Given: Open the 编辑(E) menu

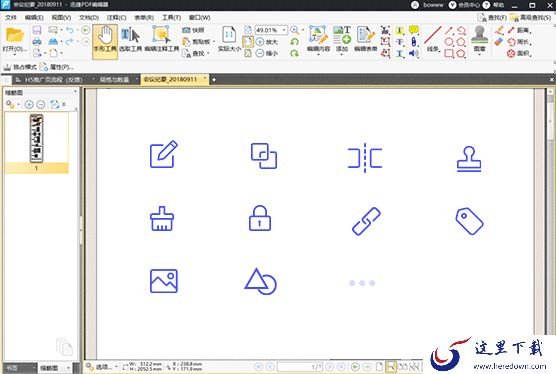Looking at the screenshot, I should click(x=34, y=17).
